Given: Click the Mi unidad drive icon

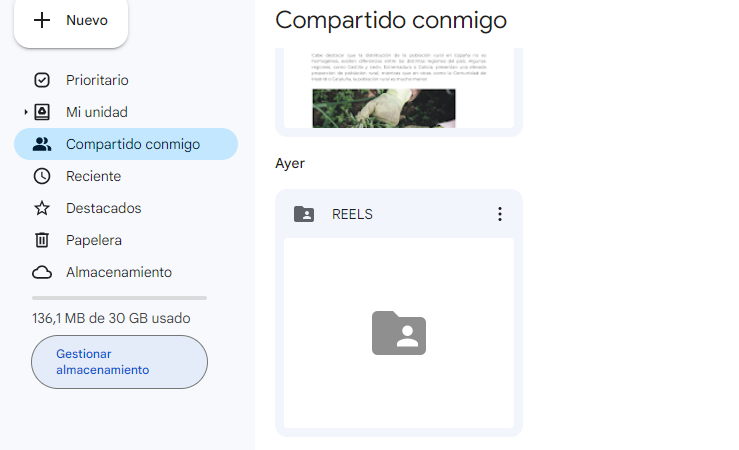Looking at the screenshot, I should click(42, 112).
